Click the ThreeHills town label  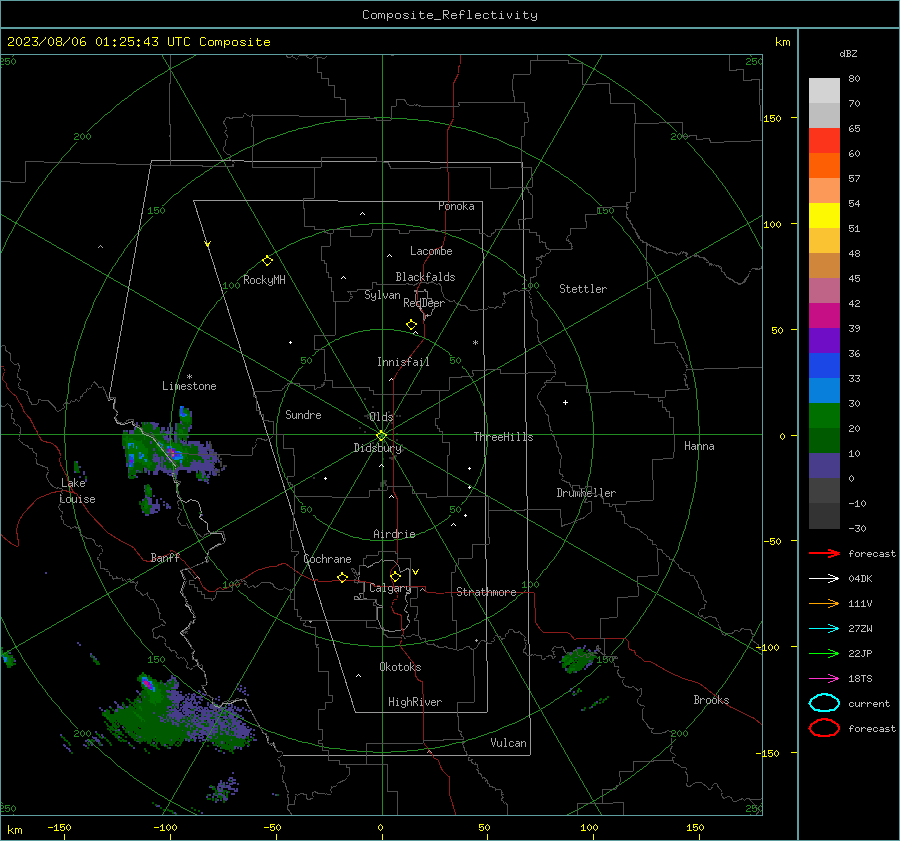503,437
